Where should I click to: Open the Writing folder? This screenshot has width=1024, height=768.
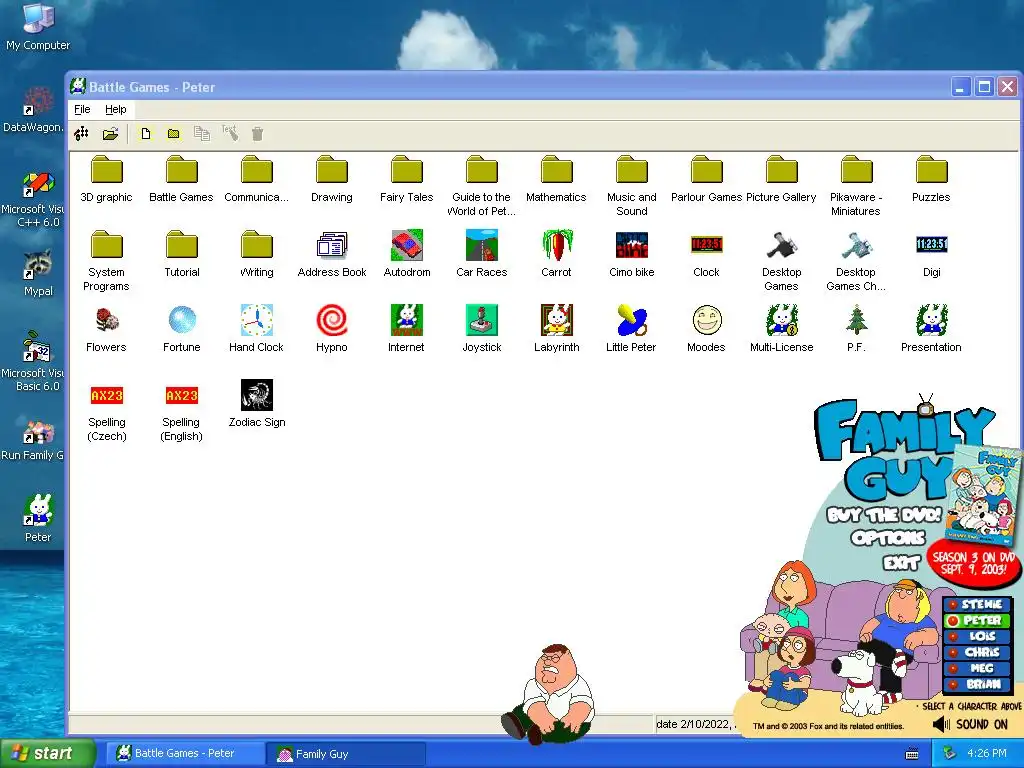[x=257, y=245]
